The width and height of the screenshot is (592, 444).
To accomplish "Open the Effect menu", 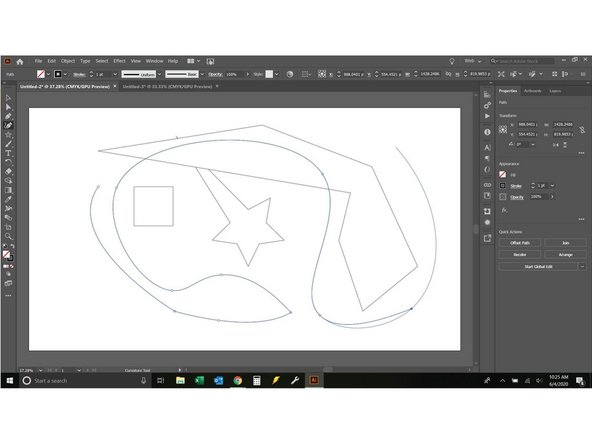I will (x=119, y=61).
